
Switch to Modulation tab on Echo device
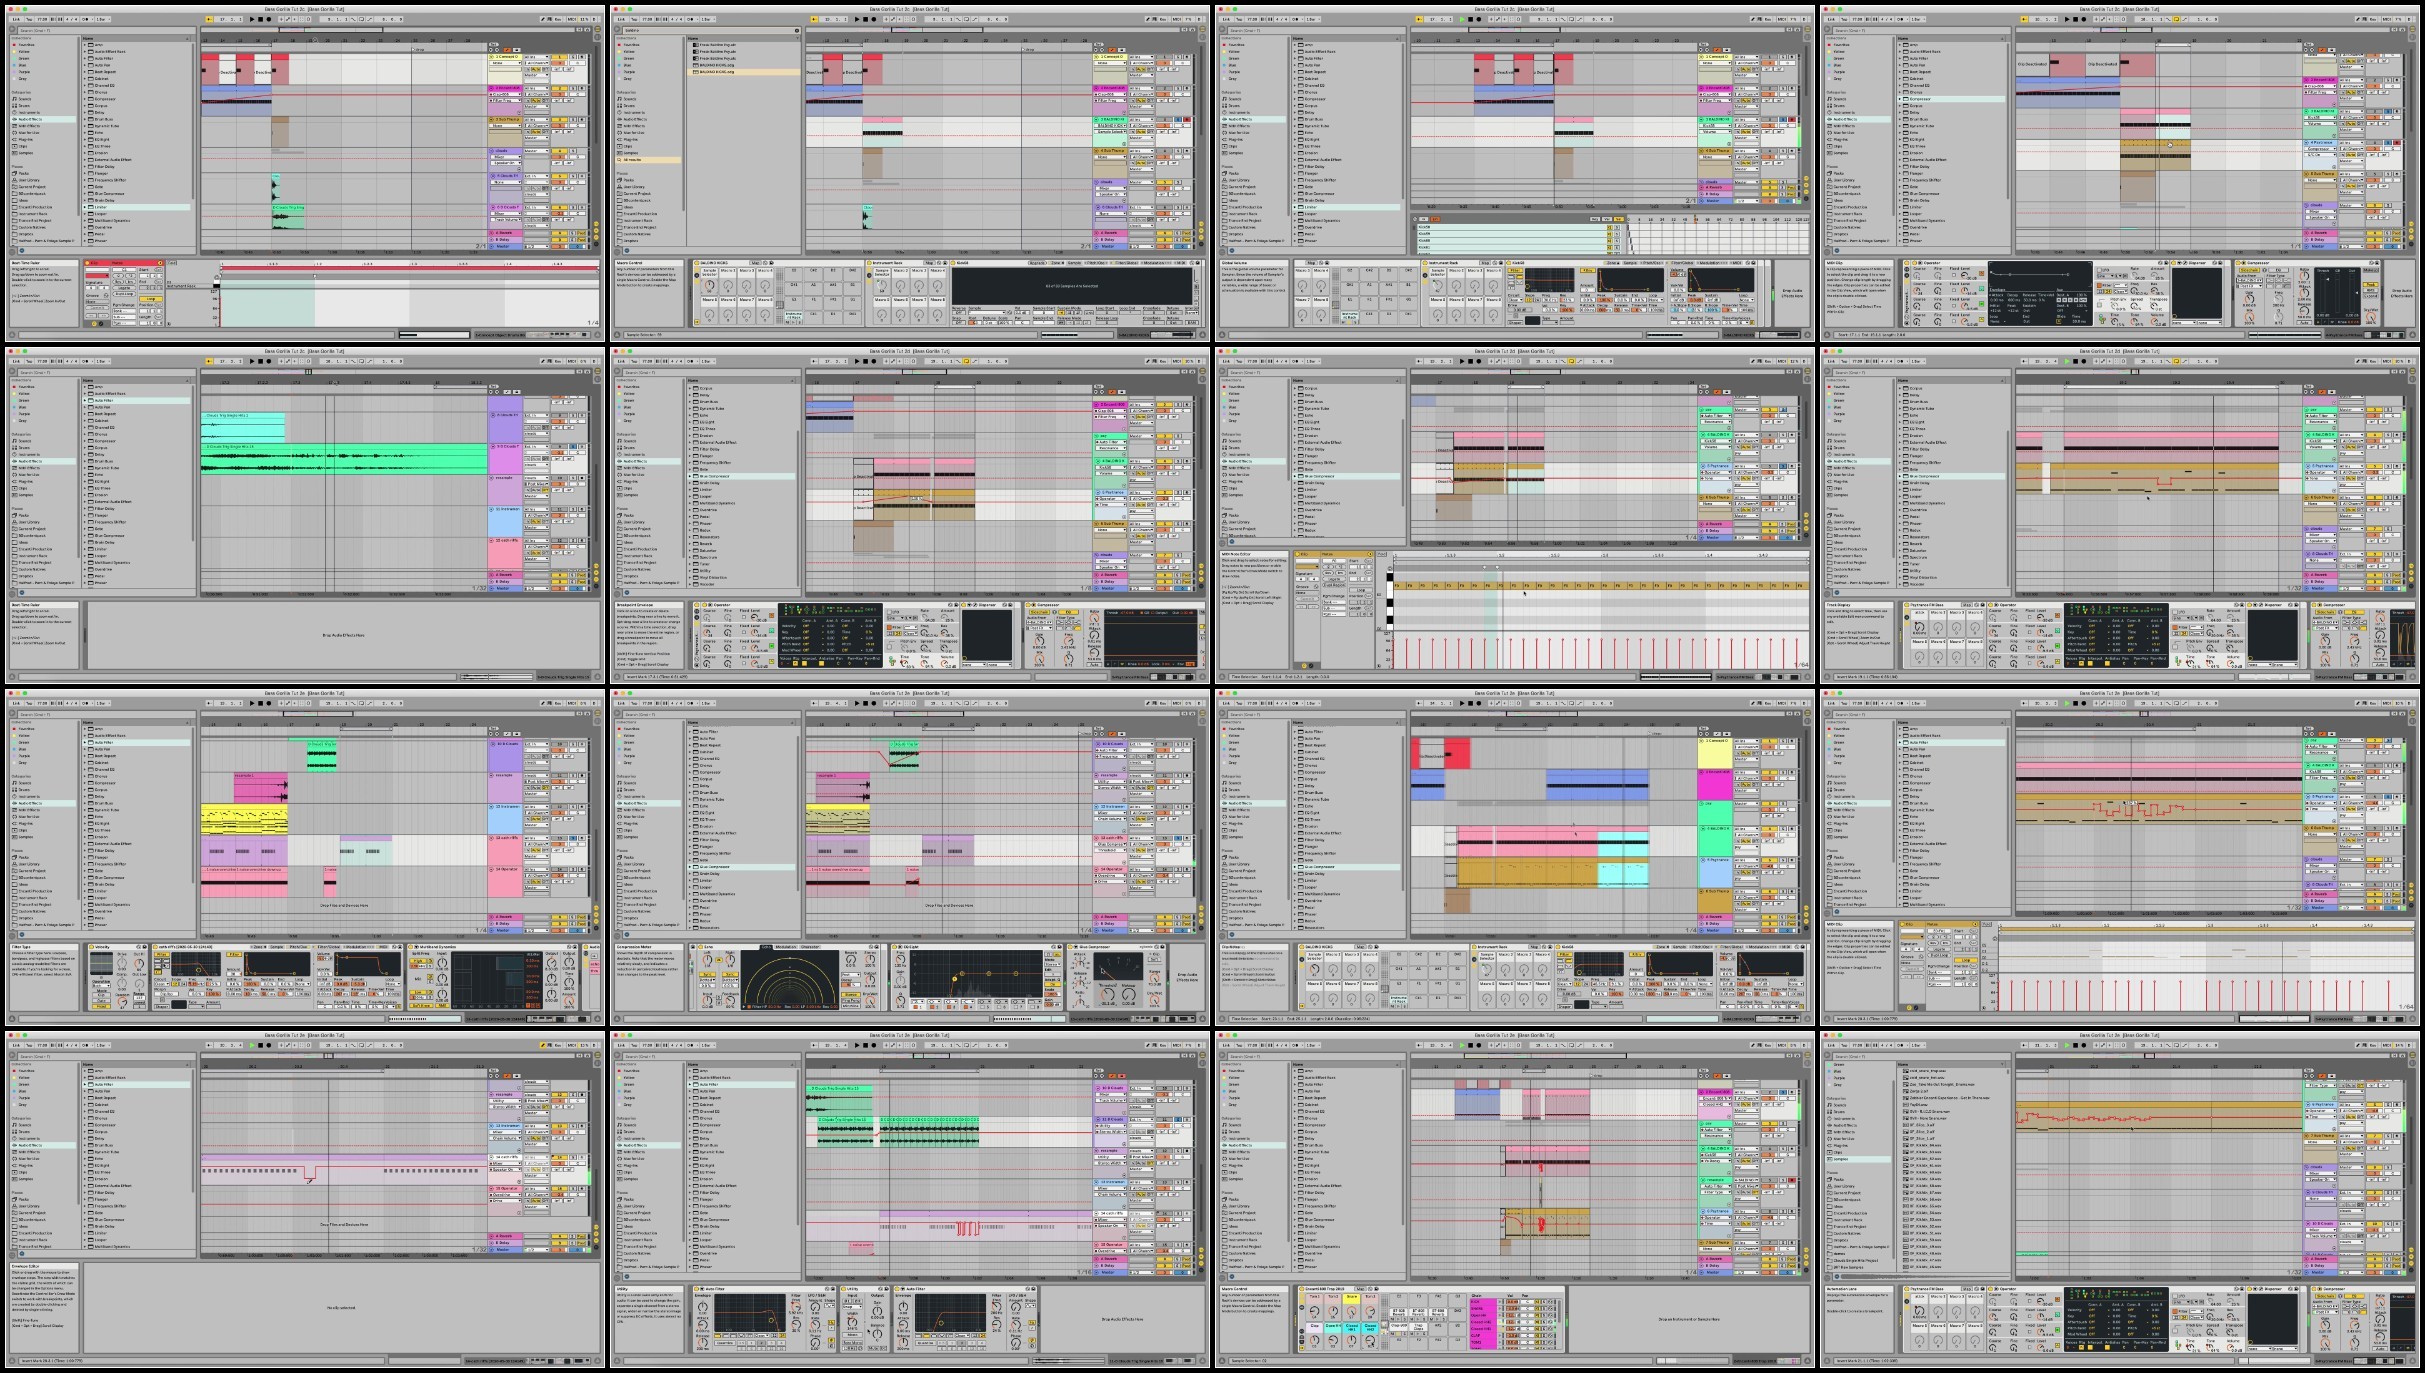pos(785,947)
